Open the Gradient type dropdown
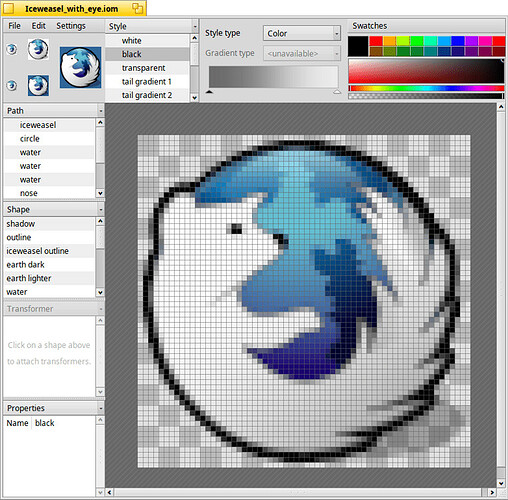This screenshot has height=500, width=508. click(x=302, y=53)
